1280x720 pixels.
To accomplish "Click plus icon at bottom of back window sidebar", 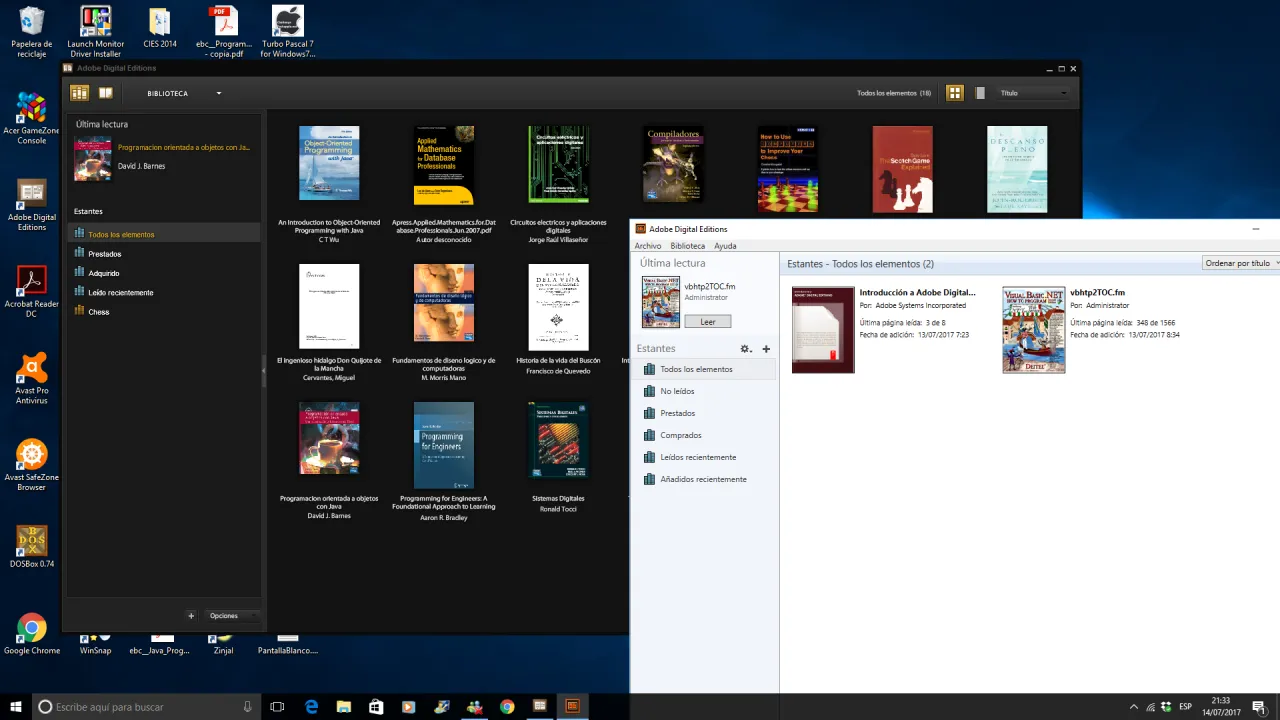I will coord(191,616).
